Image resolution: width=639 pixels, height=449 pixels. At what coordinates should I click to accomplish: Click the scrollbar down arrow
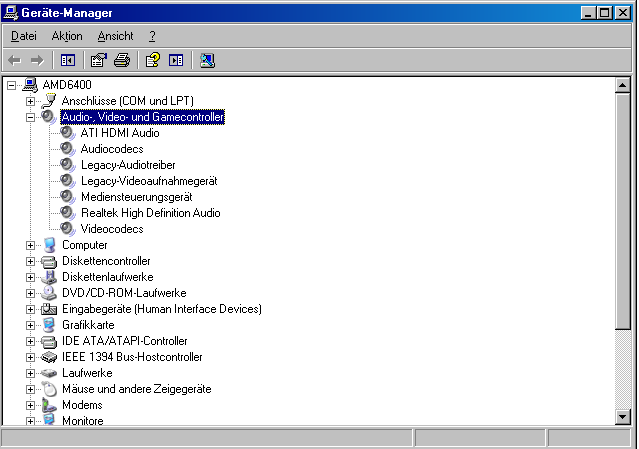(623, 416)
